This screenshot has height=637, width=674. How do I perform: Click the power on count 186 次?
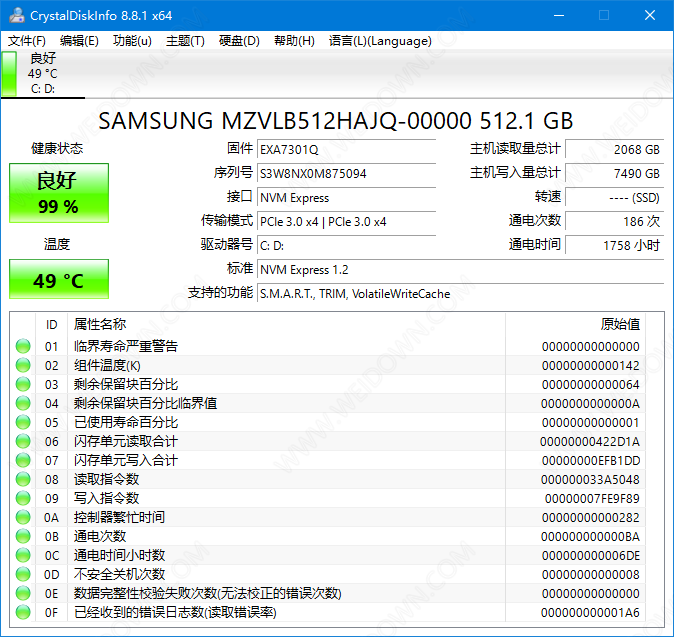pos(615,221)
